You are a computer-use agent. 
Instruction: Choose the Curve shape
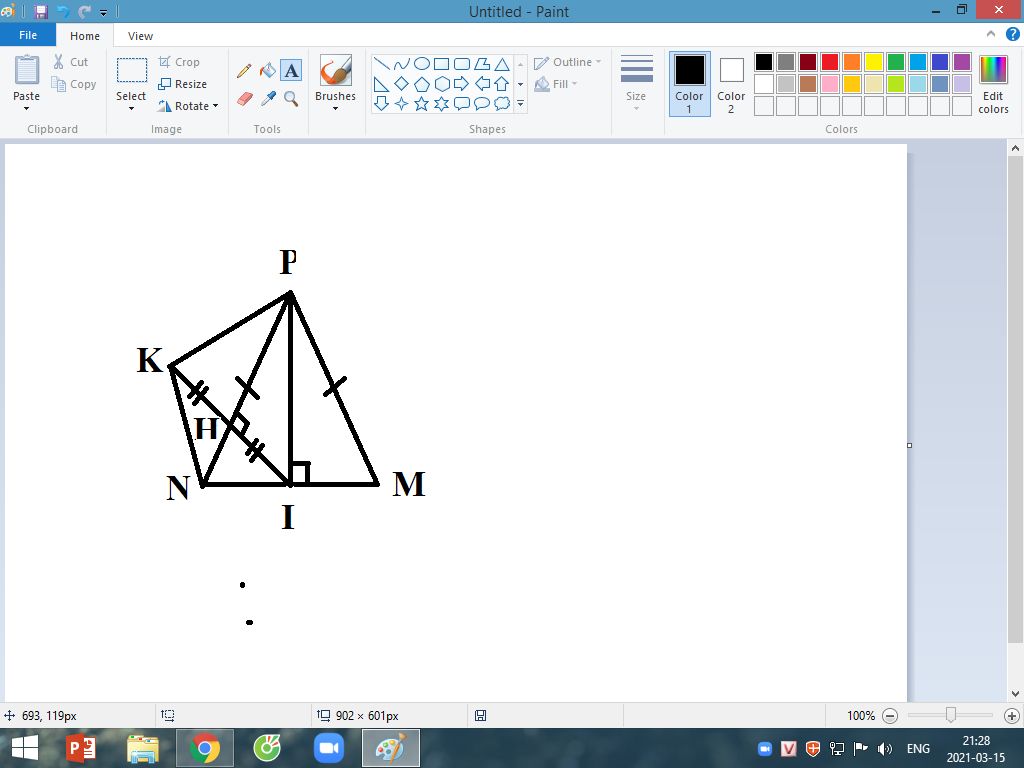(x=402, y=64)
